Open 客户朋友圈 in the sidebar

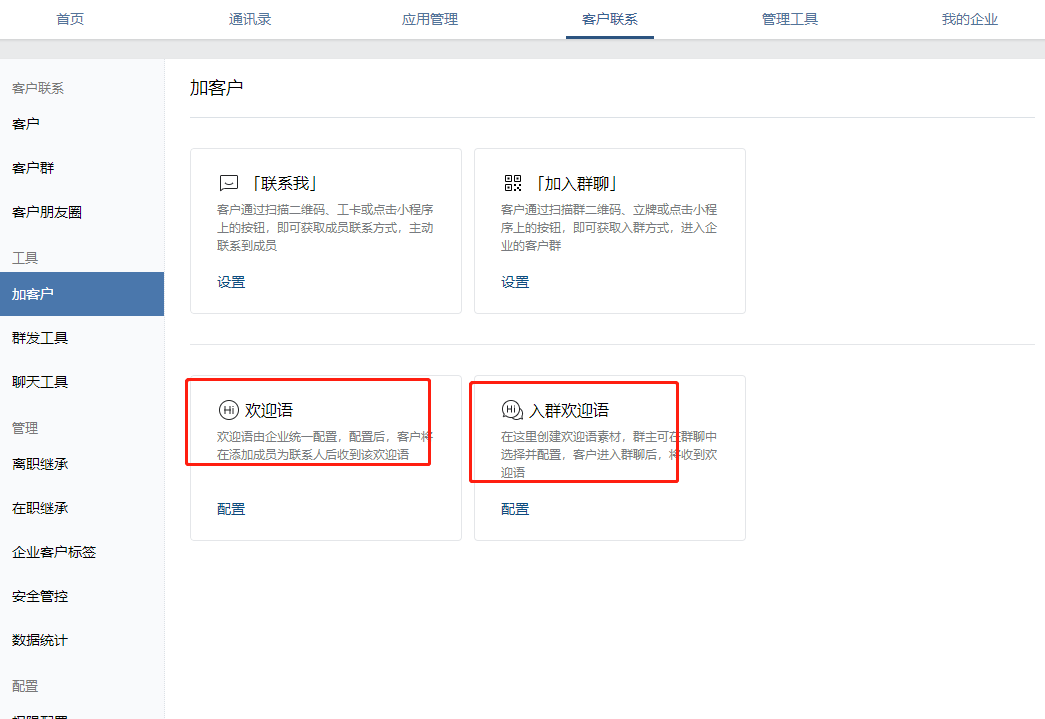[47, 212]
